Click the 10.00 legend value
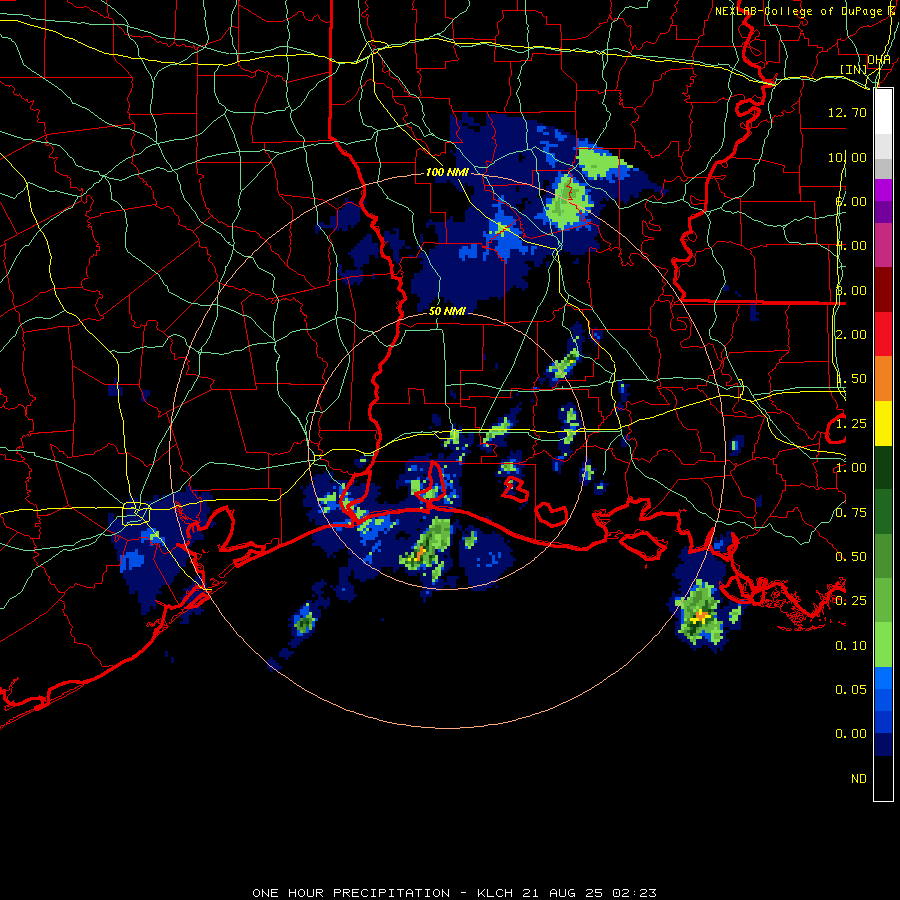This screenshot has height=900, width=900. tap(847, 157)
